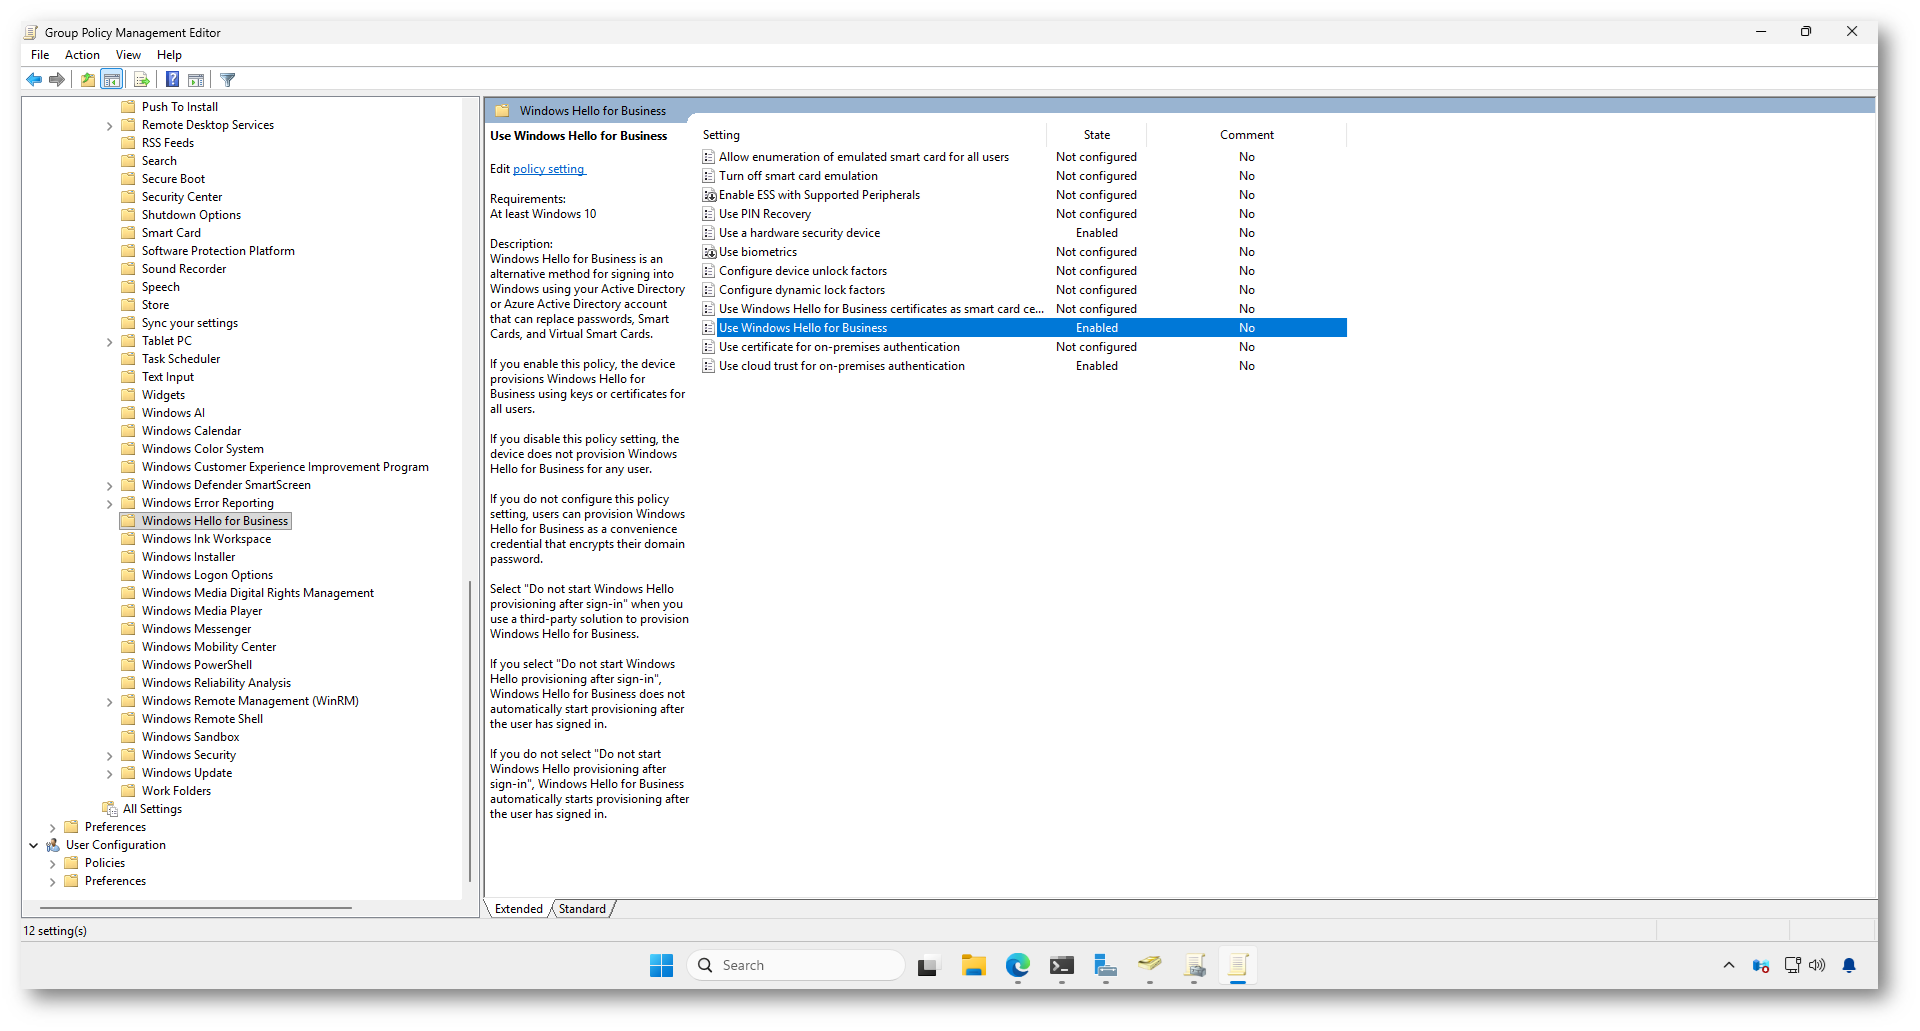Viewport: 1920px width, 1031px height.
Task: Open Help via blue question mark icon
Action: coord(172,80)
